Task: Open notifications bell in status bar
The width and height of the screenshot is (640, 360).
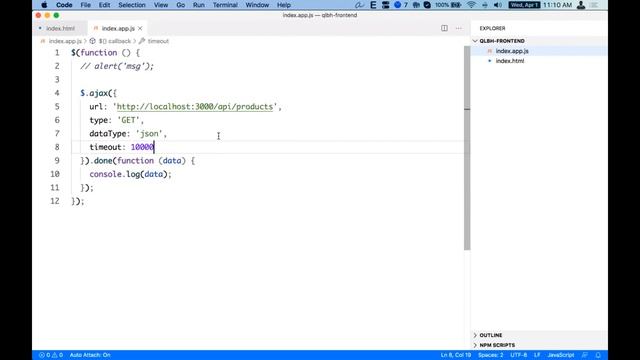Action: tap(598, 355)
